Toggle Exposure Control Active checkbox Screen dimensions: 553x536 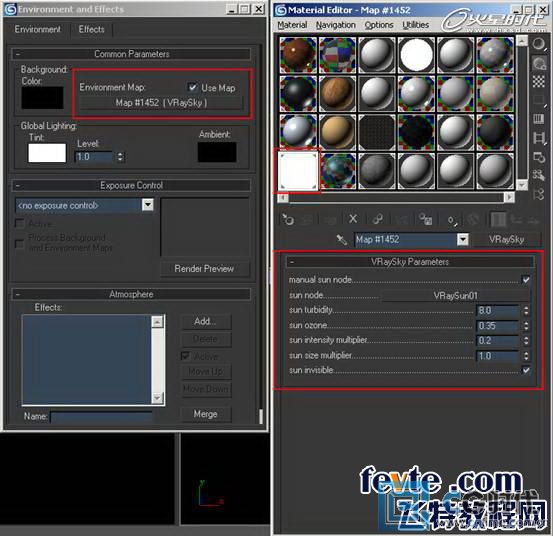(19, 223)
